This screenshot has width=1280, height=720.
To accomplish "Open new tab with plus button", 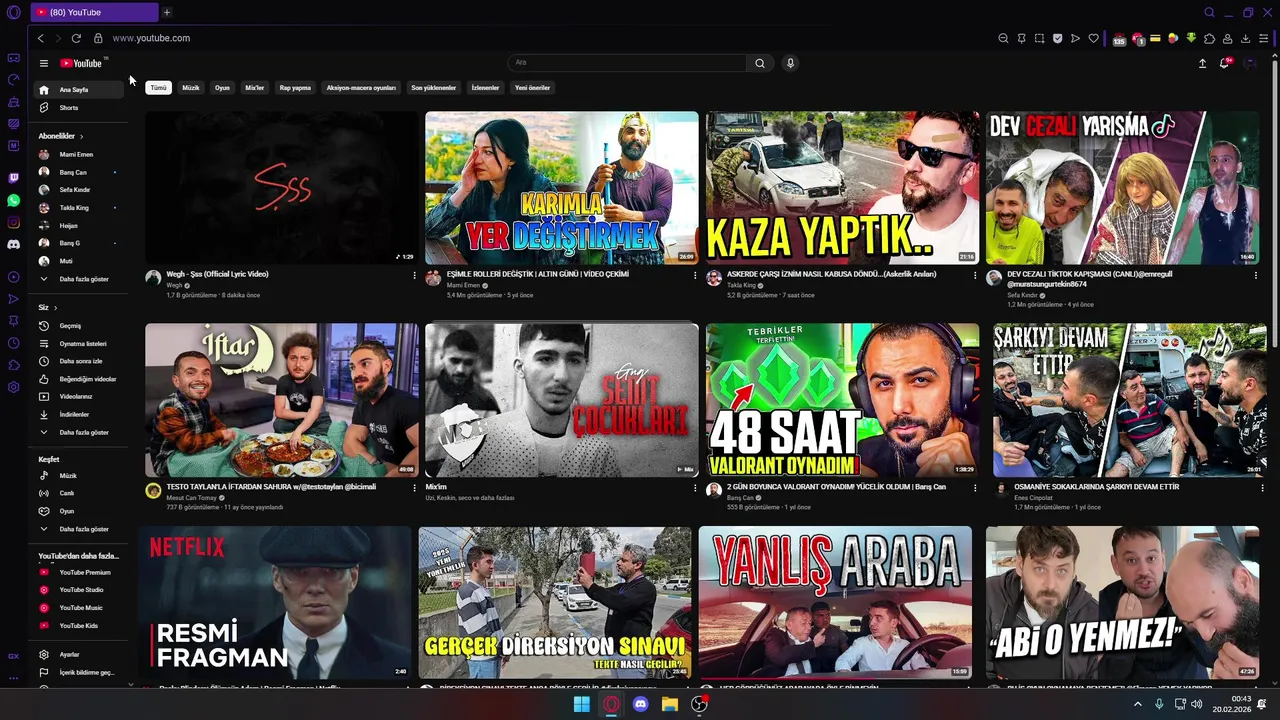I will pos(167,12).
